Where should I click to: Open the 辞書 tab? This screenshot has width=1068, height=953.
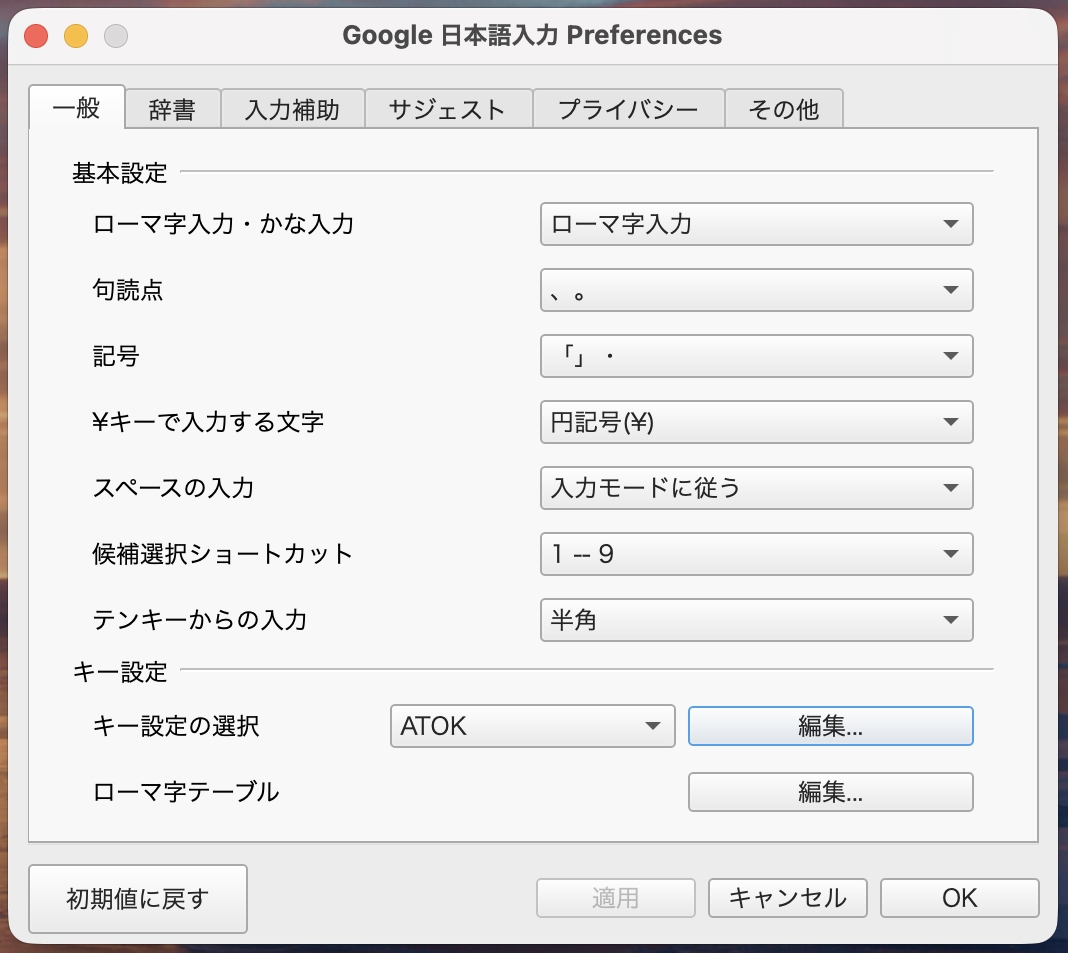[x=172, y=109]
